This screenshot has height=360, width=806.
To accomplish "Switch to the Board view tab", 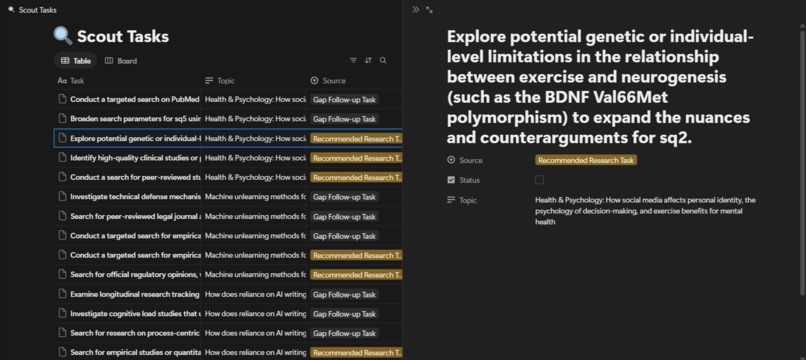I will pos(121,61).
